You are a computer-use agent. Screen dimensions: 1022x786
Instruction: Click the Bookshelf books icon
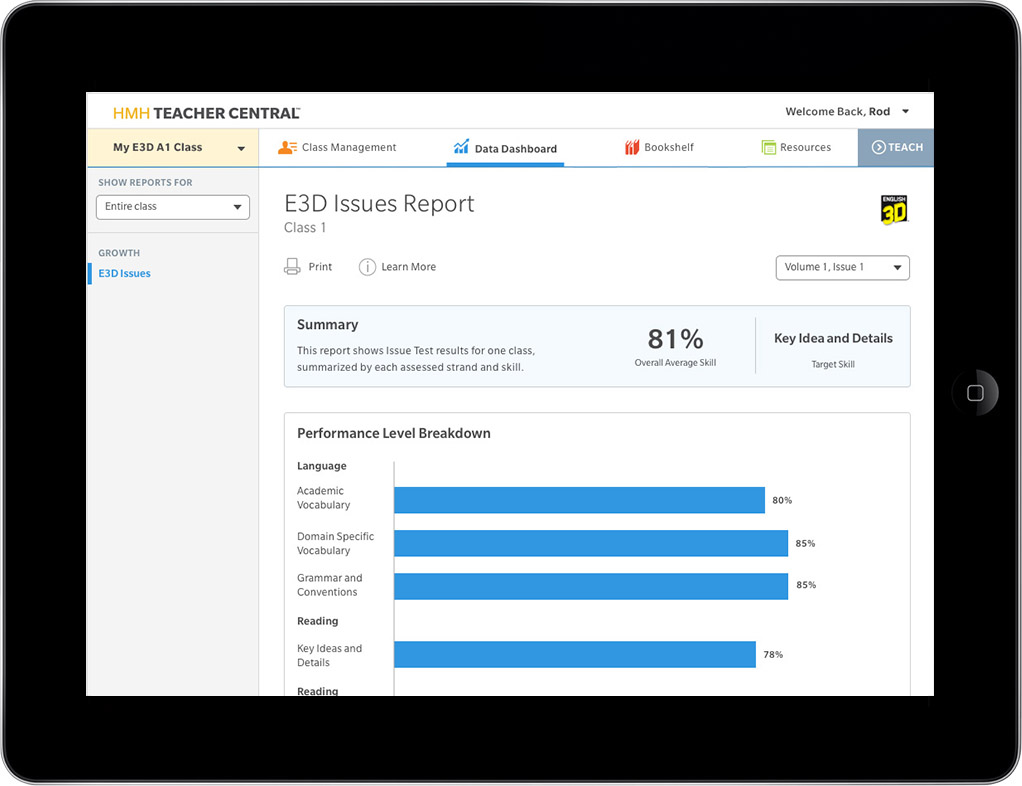[632, 147]
